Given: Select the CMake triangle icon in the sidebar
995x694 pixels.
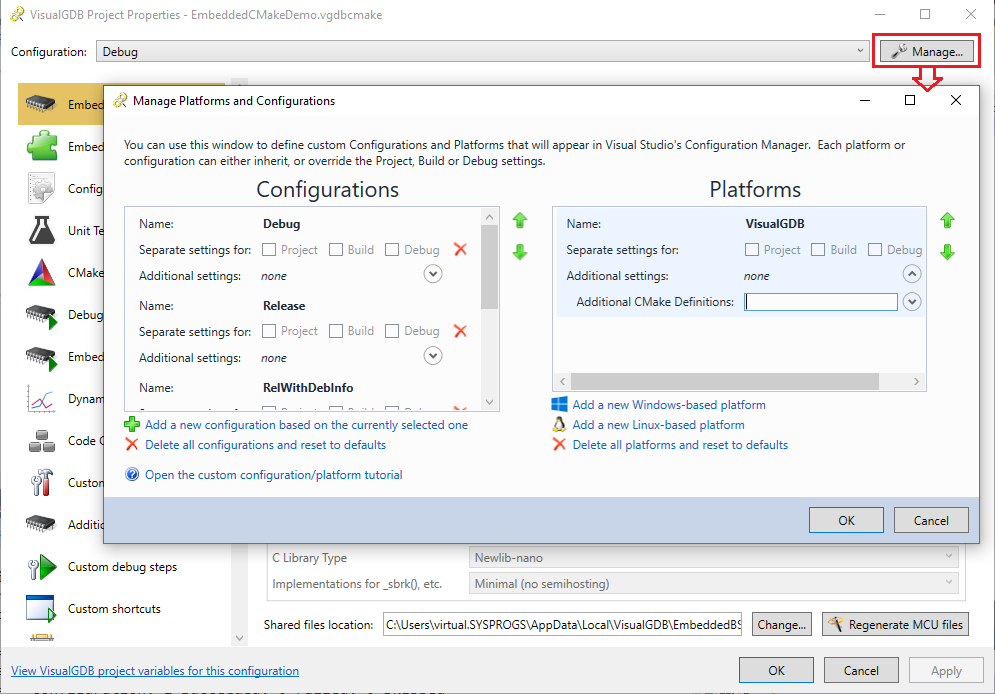Looking at the screenshot, I should tap(42, 272).
